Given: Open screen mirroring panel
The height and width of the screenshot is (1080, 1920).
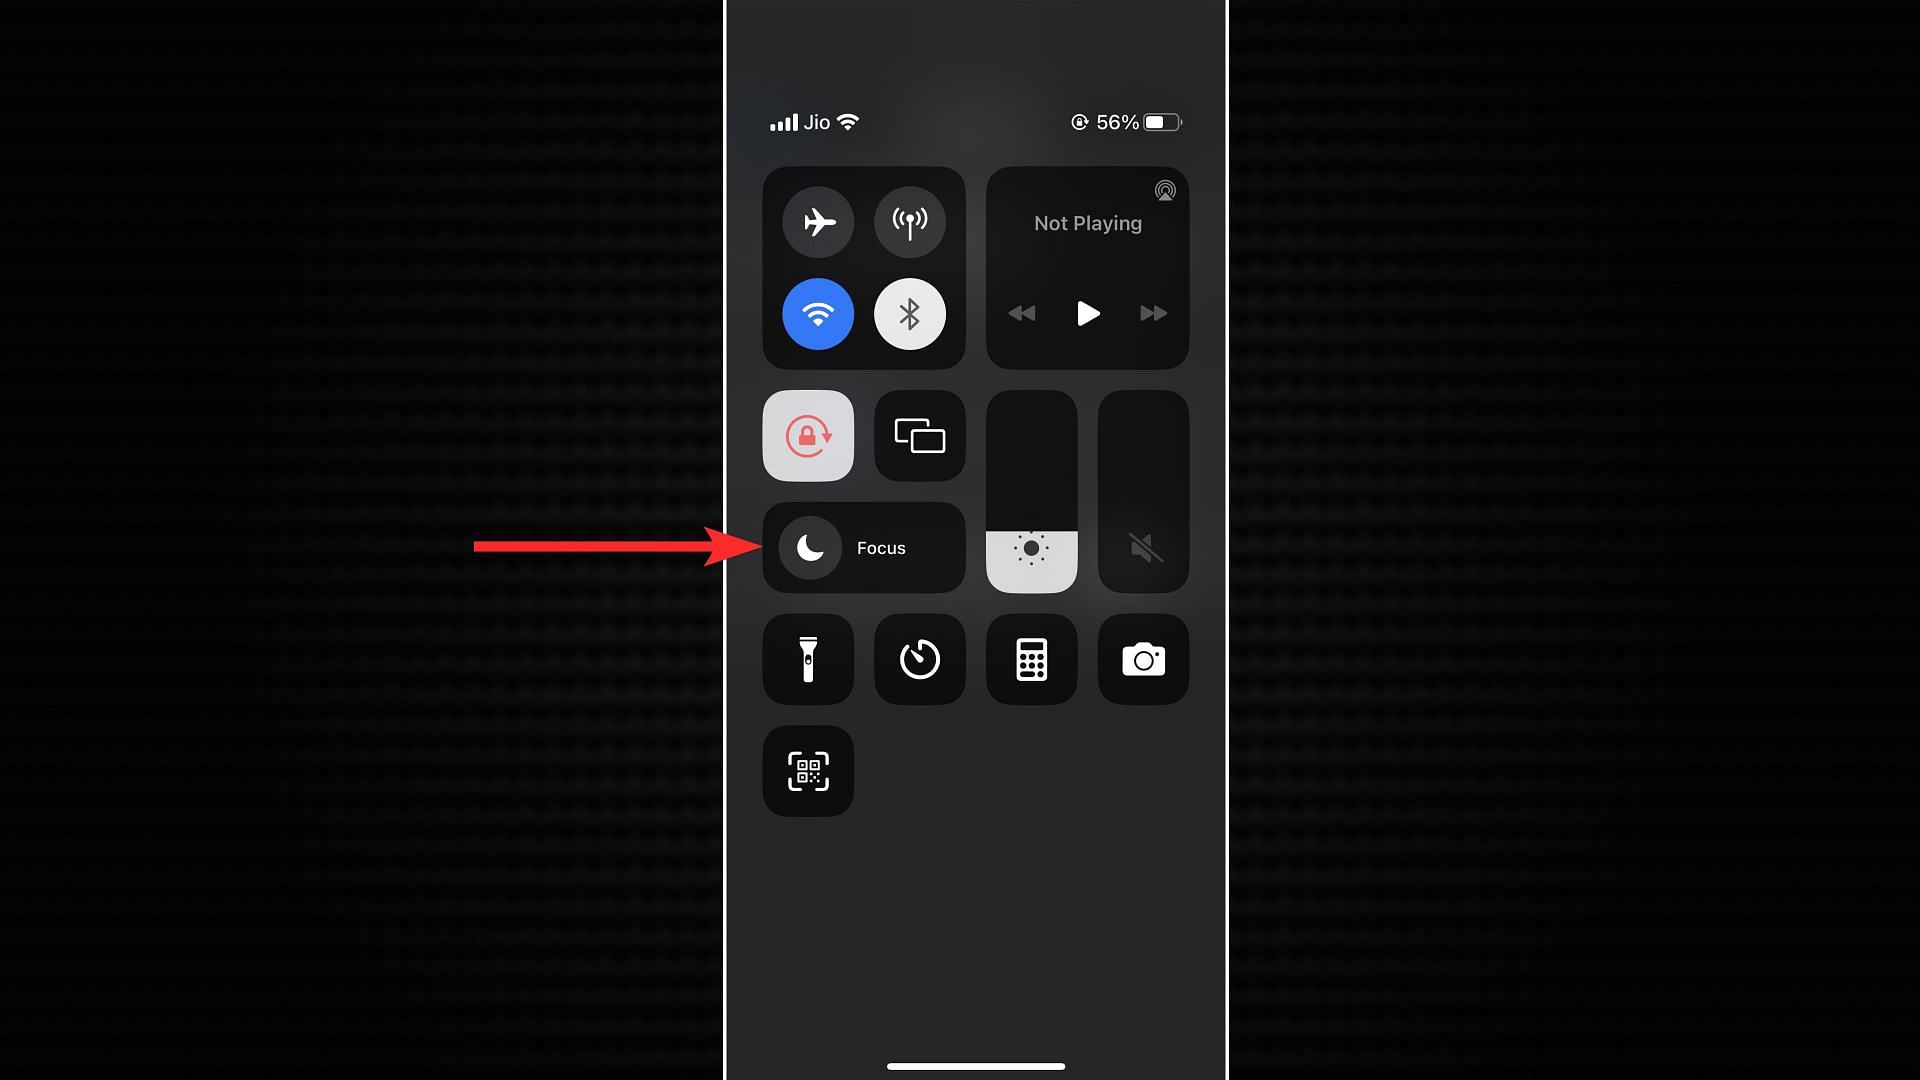Looking at the screenshot, I should click(919, 435).
